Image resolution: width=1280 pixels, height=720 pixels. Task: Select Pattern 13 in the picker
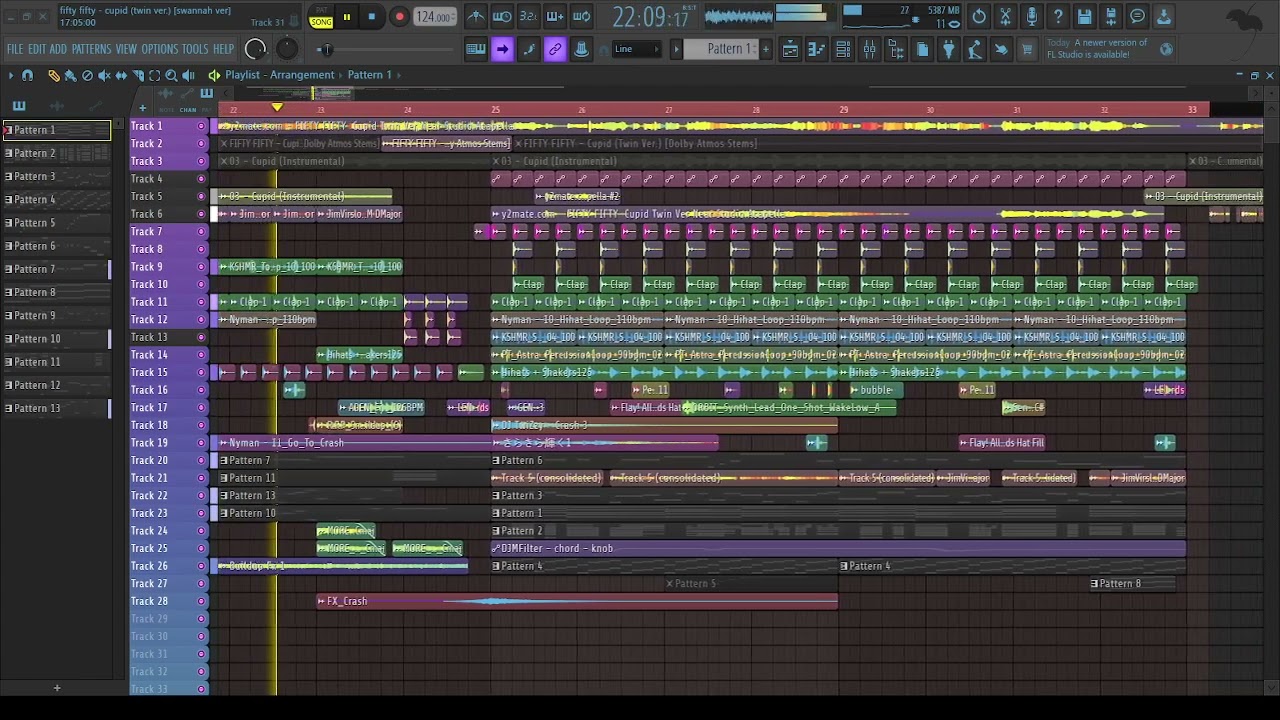pyautogui.click(x=56, y=408)
